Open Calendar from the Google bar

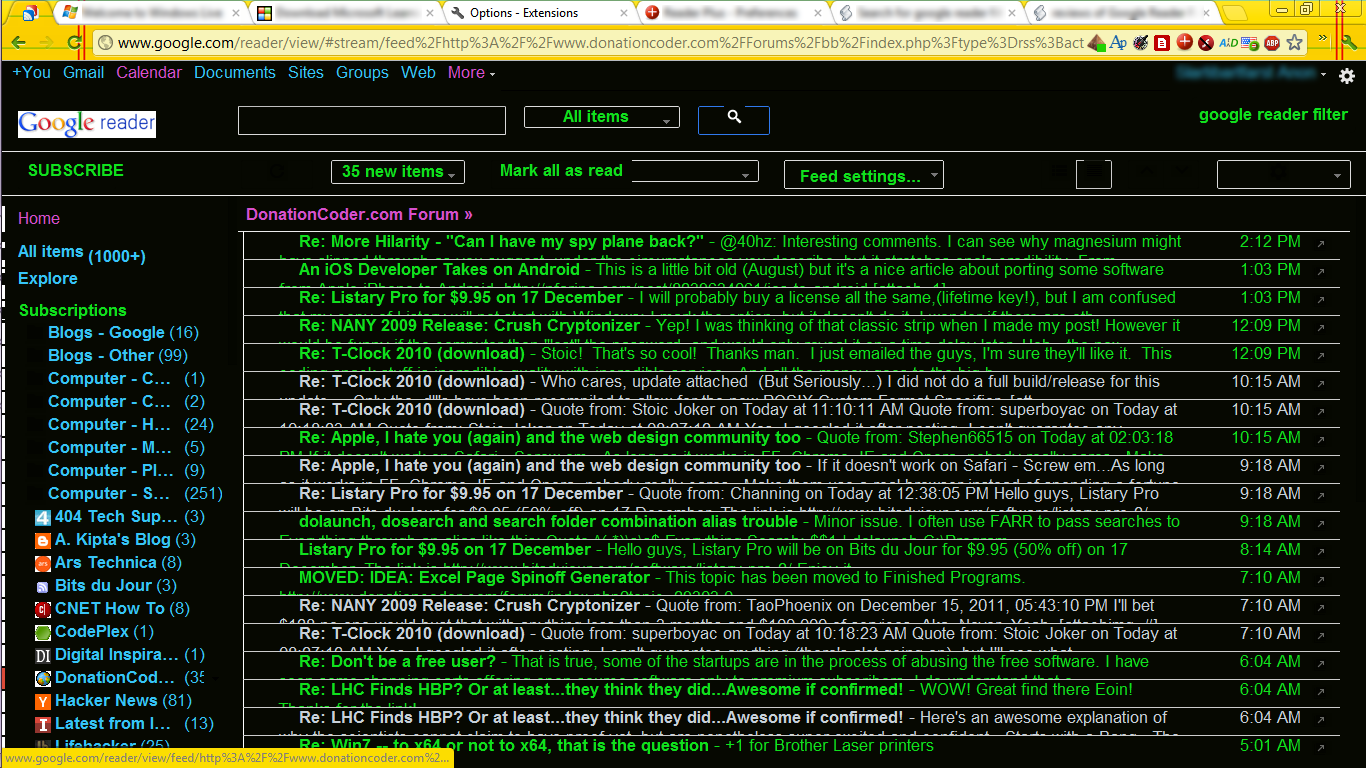pyautogui.click(x=149, y=73)
